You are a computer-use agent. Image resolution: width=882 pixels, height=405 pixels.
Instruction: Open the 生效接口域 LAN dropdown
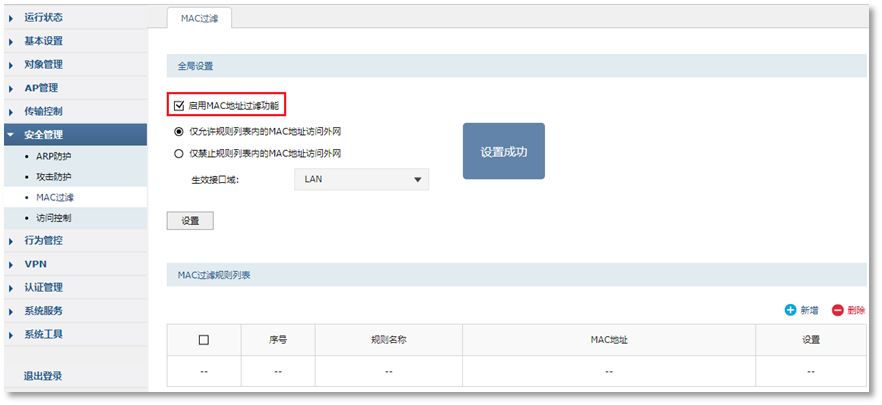click(361, 179)
